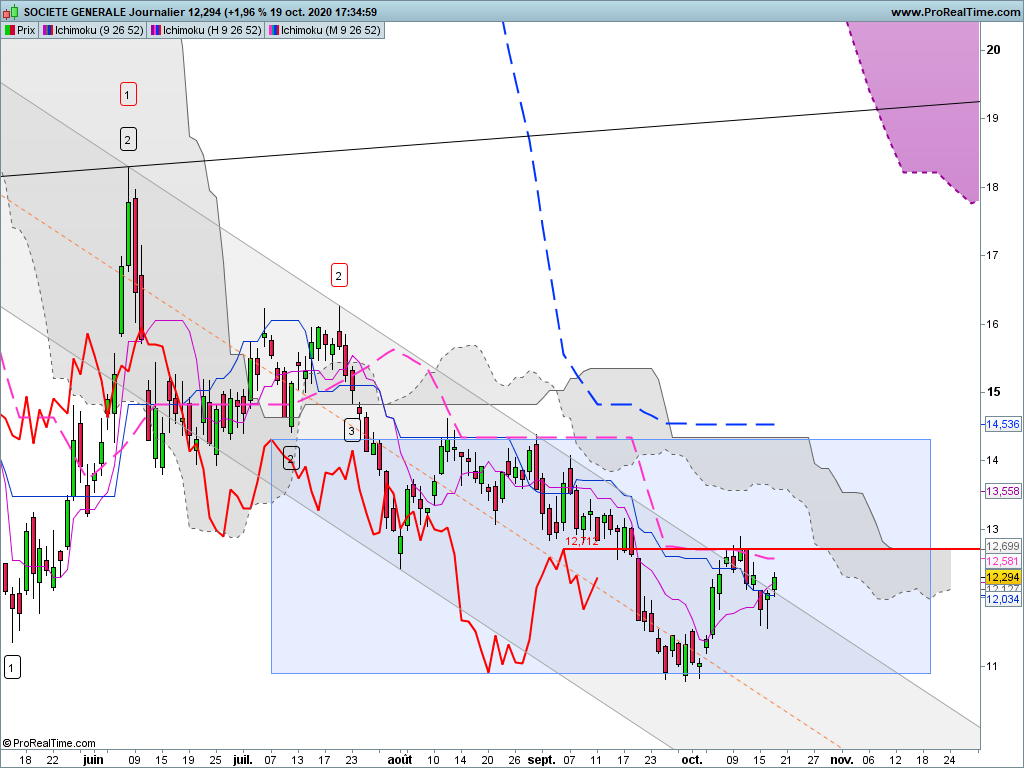Select the yellow 12,294 current price label
The image size is (1024, 768).
1002,577
